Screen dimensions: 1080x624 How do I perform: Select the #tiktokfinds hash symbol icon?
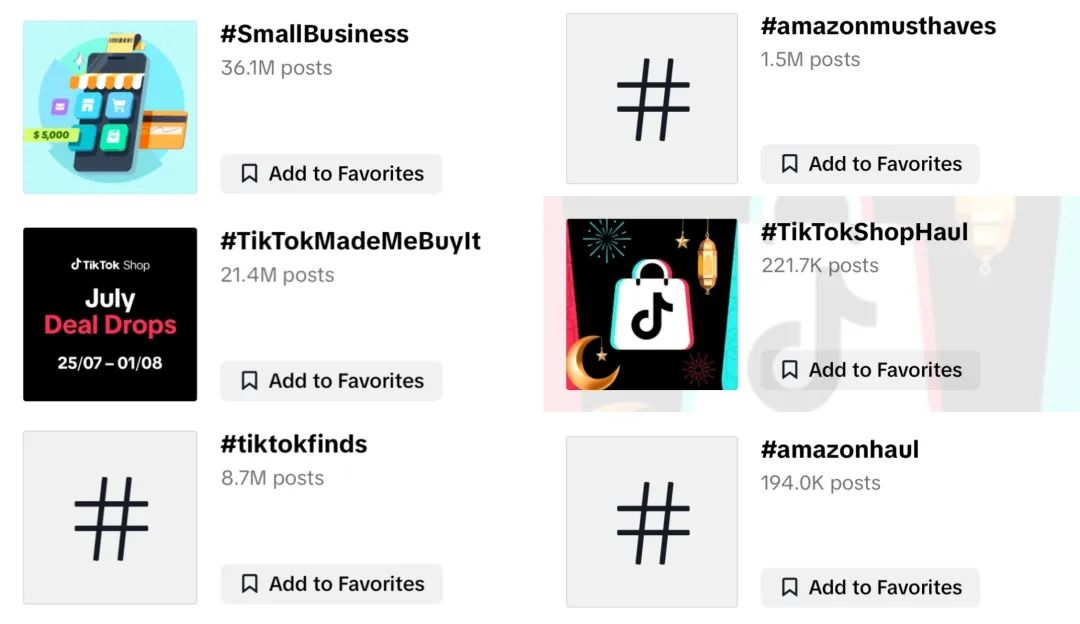coord(110,517)
